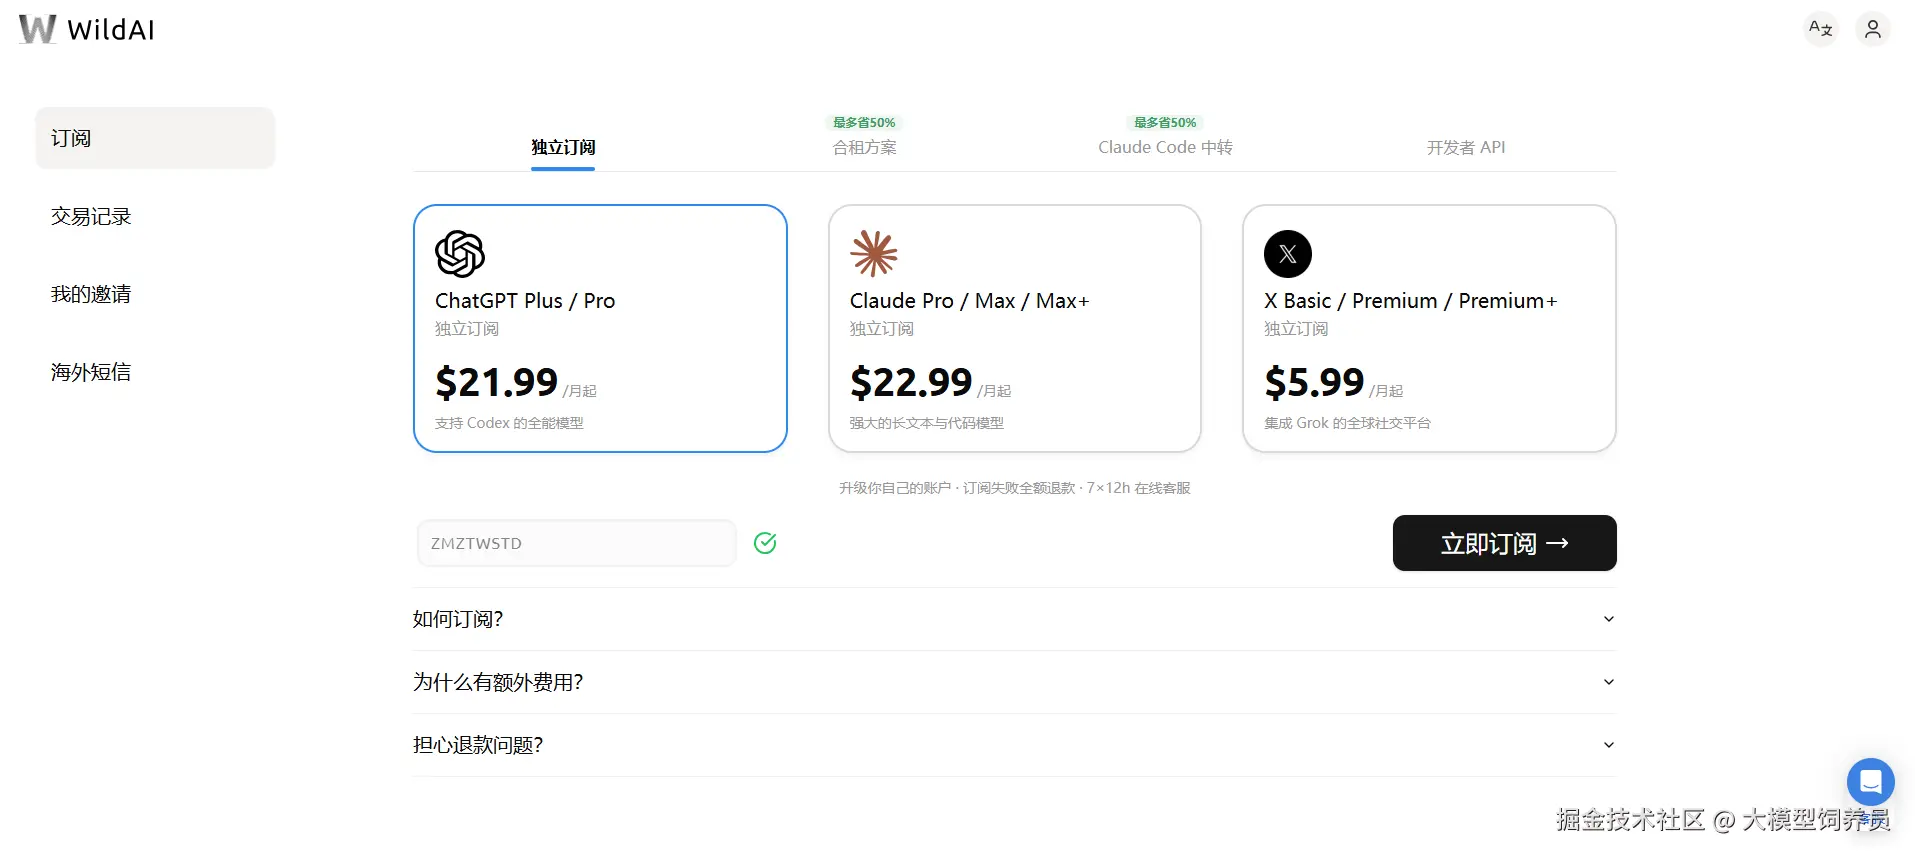This screenshot has height=857, width=1915.
Task: Open 交易记录 in the sidebar
Action: pyautogui.click(x=91, y=216)
